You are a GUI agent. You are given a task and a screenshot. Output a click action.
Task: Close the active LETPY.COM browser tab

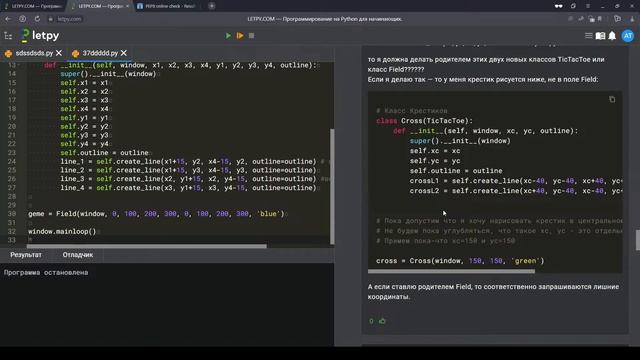click(127, 6)
